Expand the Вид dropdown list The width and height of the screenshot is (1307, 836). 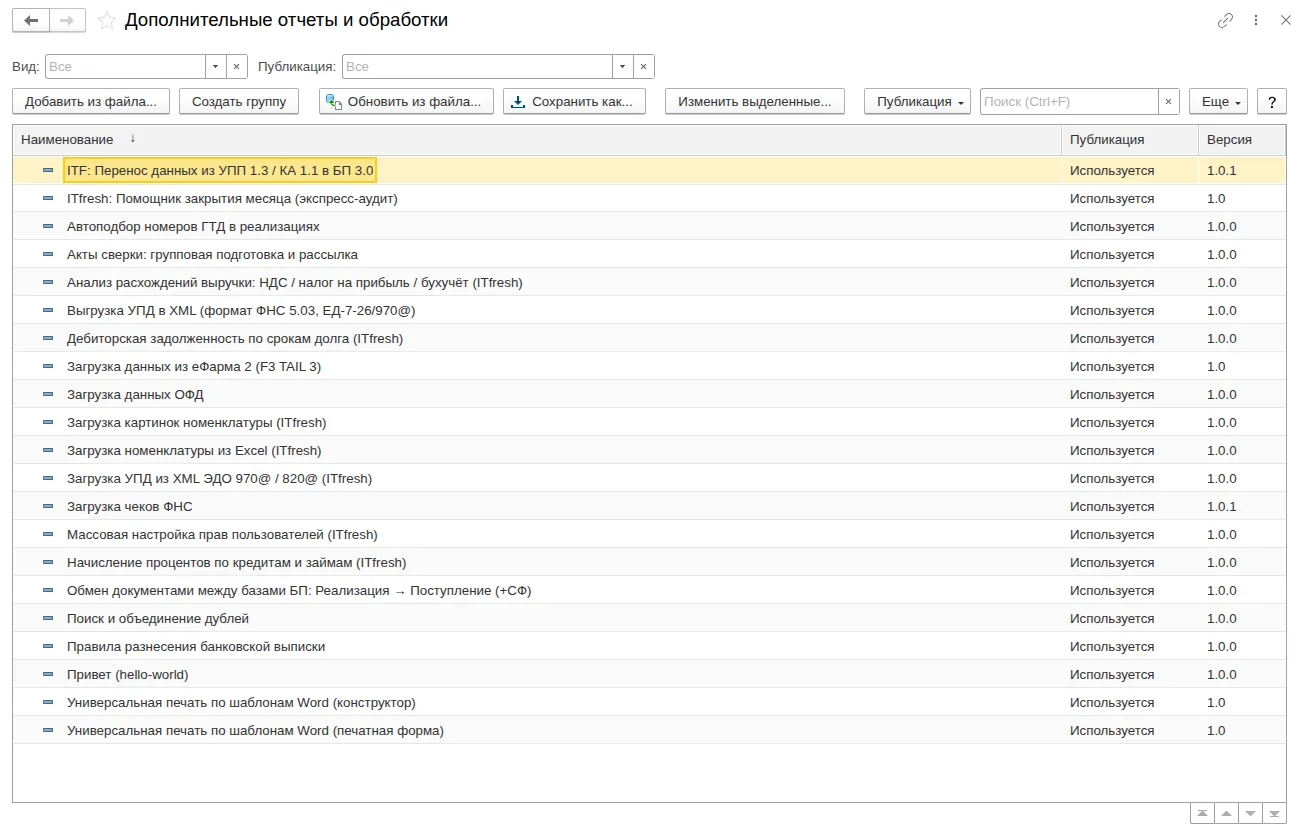[217, 67]
